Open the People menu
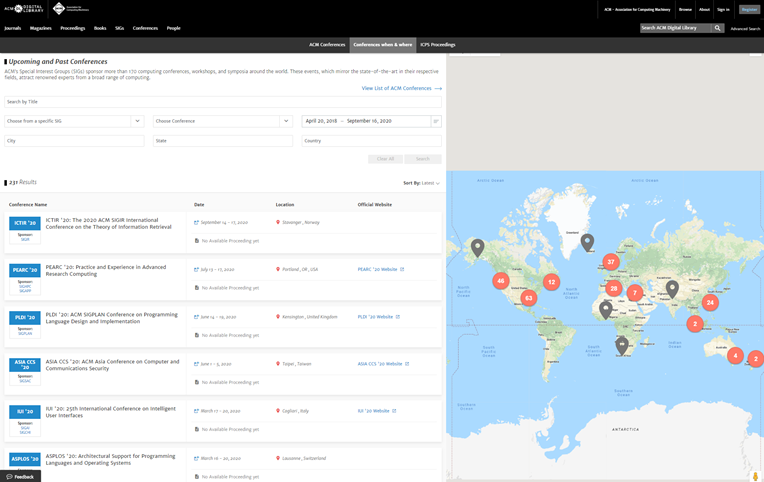The image size is (764, 482). point(173,28)
